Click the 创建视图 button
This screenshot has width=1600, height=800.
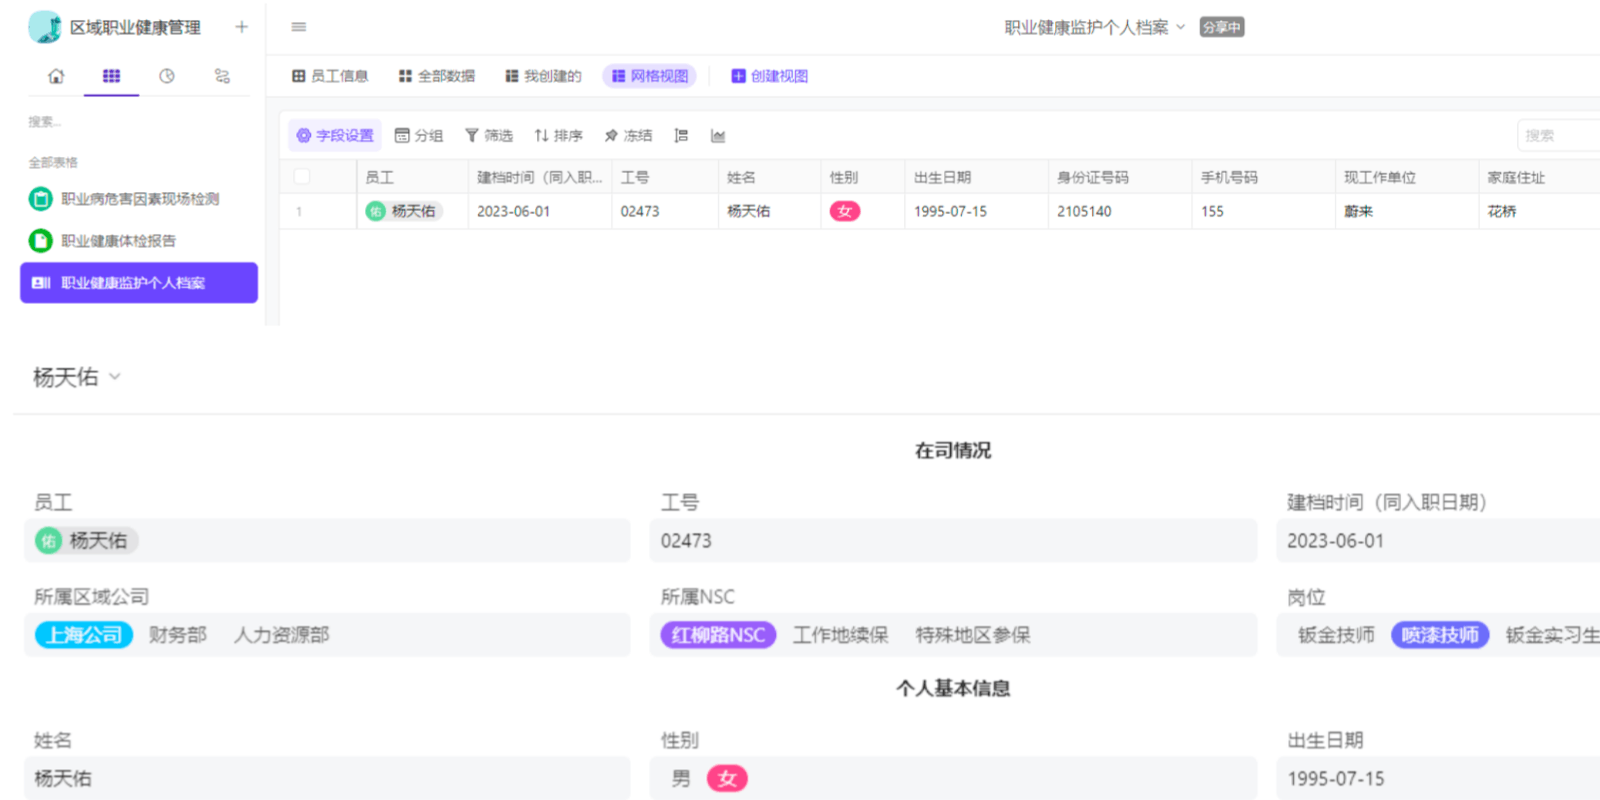pyautogui.click(x=769, y=76)
